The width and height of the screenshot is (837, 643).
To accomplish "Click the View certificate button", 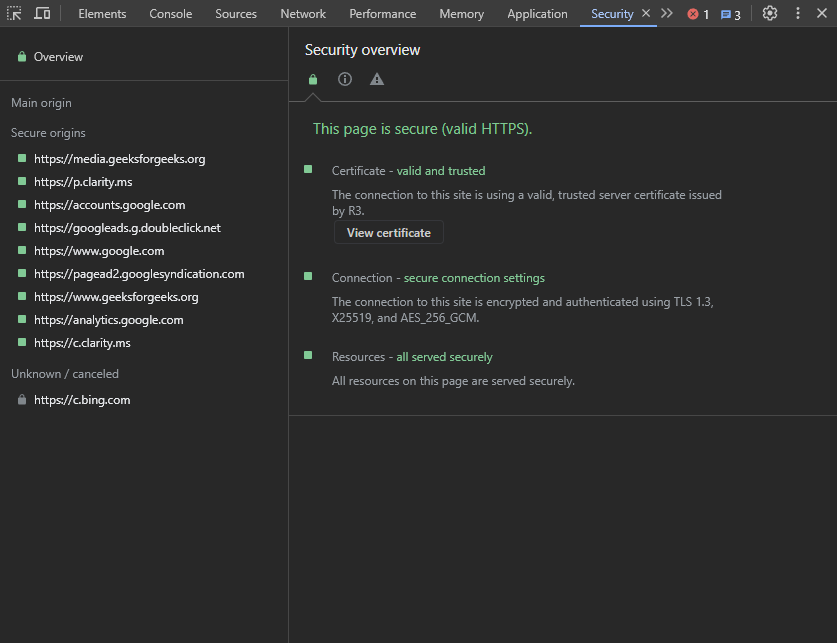I will (x=388, y=233).
